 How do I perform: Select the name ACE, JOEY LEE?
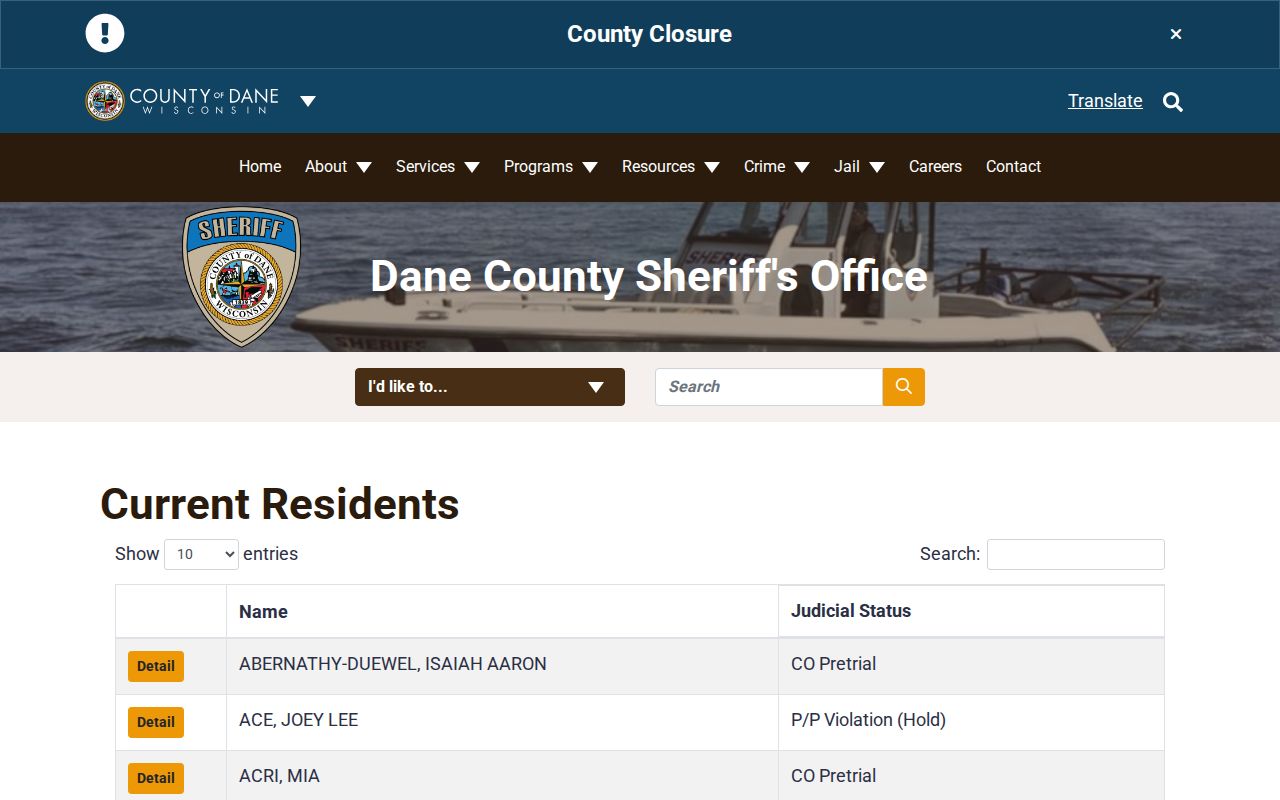[298, 720]
